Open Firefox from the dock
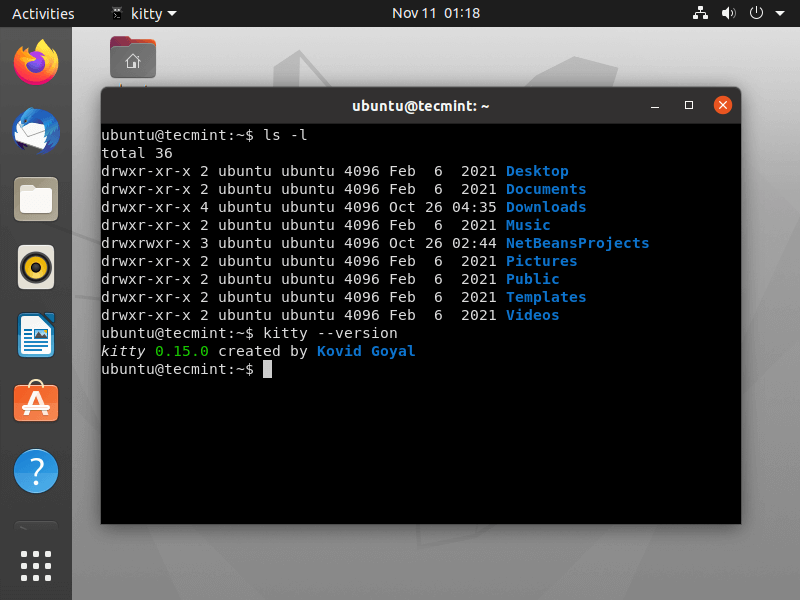Image resolution: width=800 pixels, height=600 pixels. pos(35,63)
